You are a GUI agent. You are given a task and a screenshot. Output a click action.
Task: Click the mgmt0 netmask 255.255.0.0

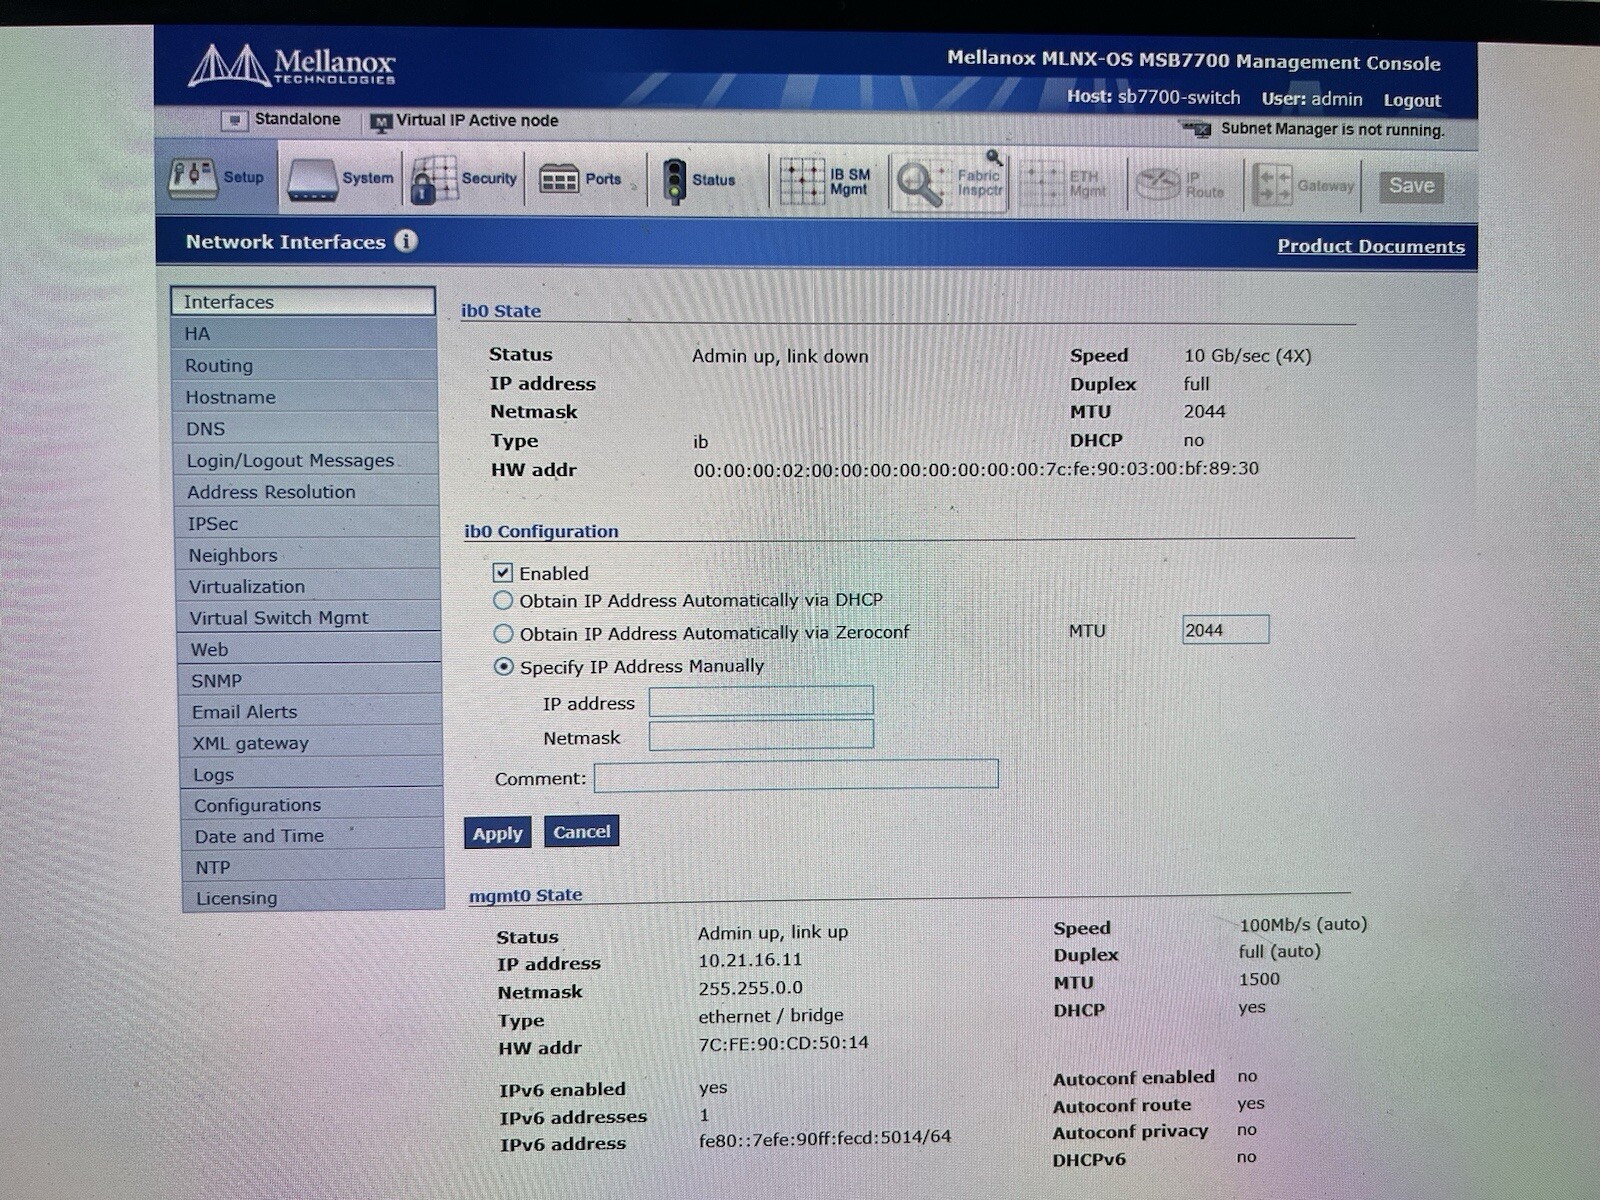point(750,987)
